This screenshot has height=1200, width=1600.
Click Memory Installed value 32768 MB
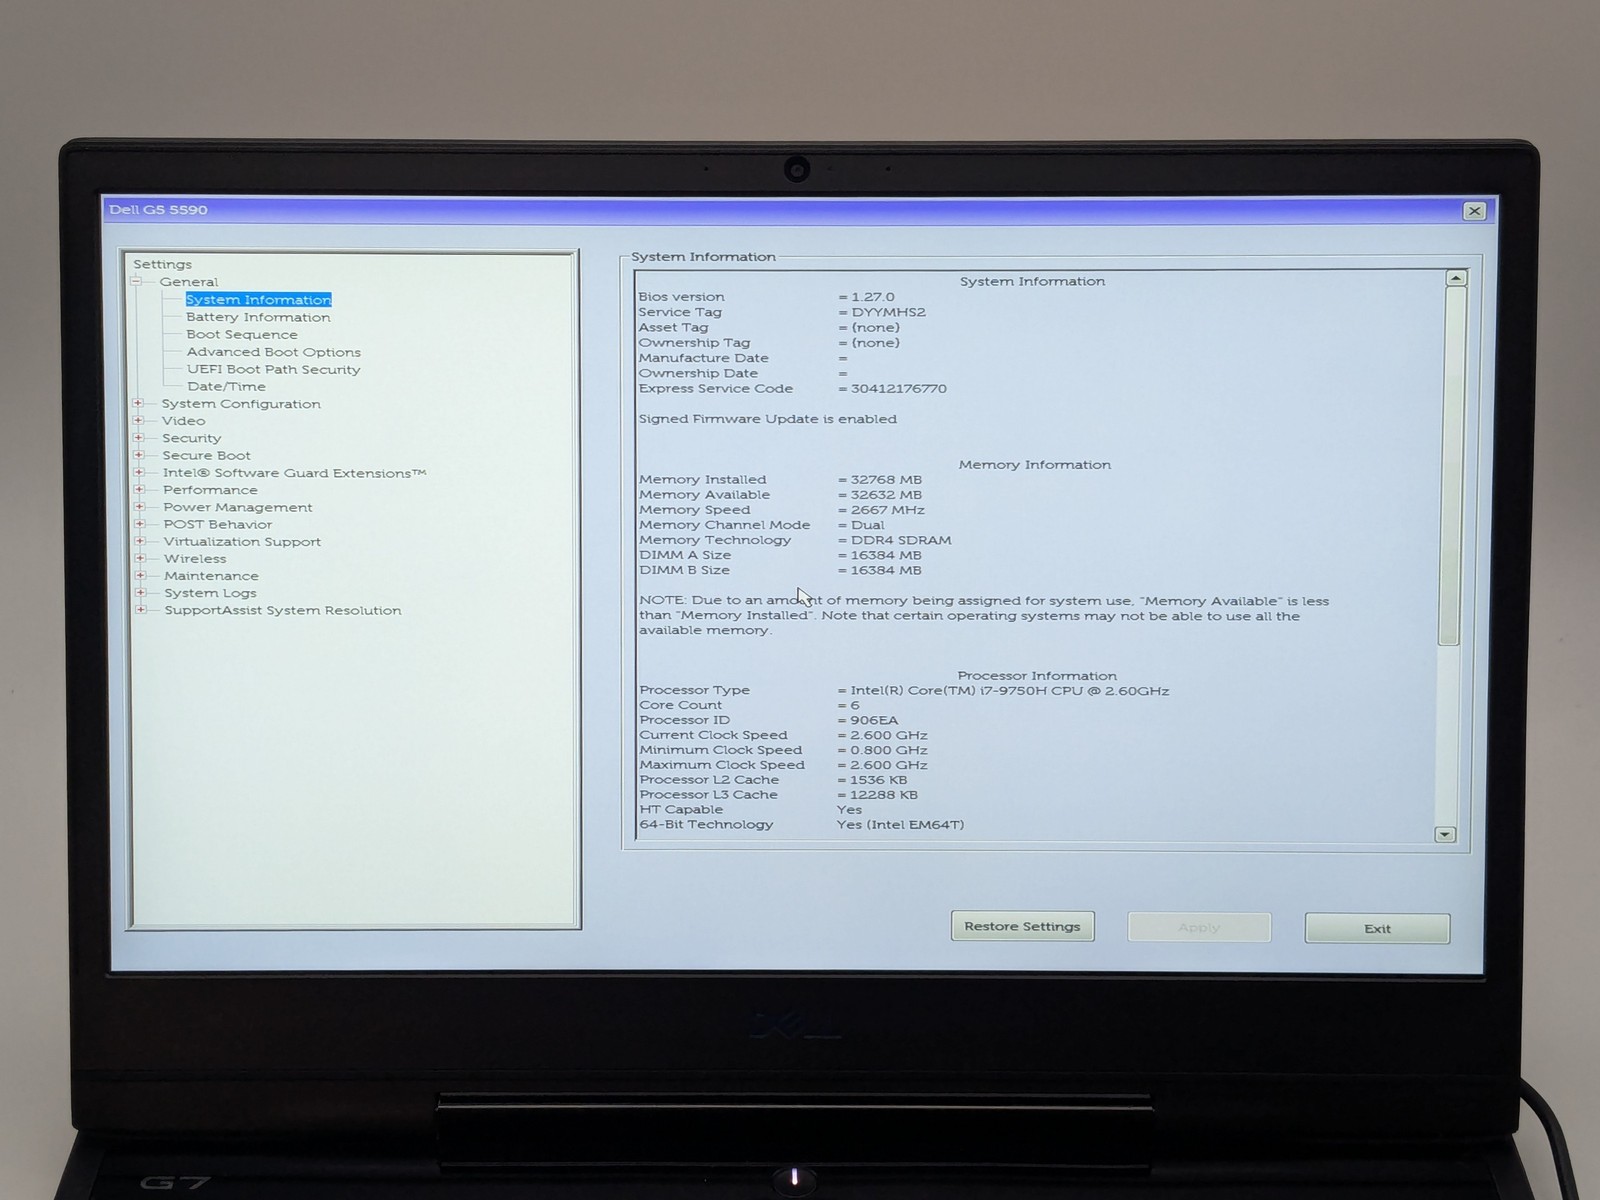click(886, 479)
